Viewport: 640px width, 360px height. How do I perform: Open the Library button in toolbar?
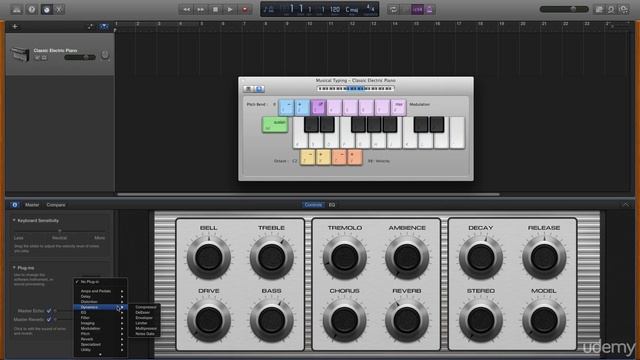(17, 9)
